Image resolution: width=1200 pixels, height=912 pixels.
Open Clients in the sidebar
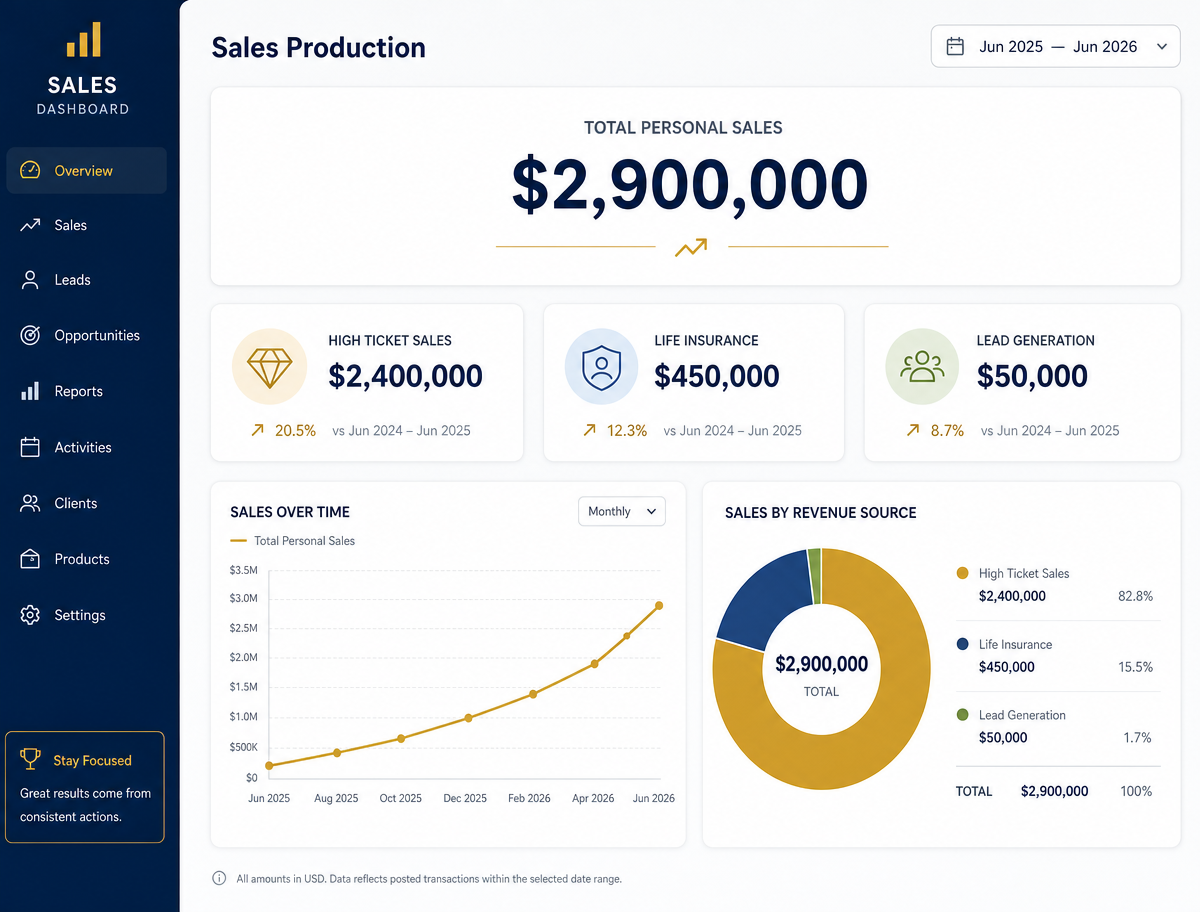point(86,503)
